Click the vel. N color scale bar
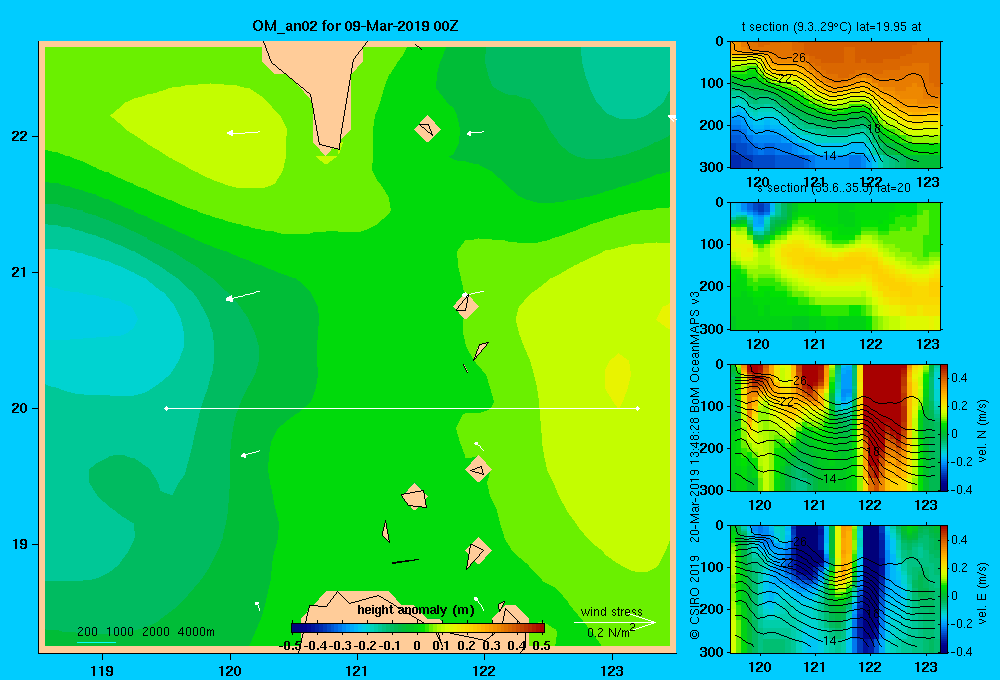Screen dimensions: 1000x680 (945, 427)
